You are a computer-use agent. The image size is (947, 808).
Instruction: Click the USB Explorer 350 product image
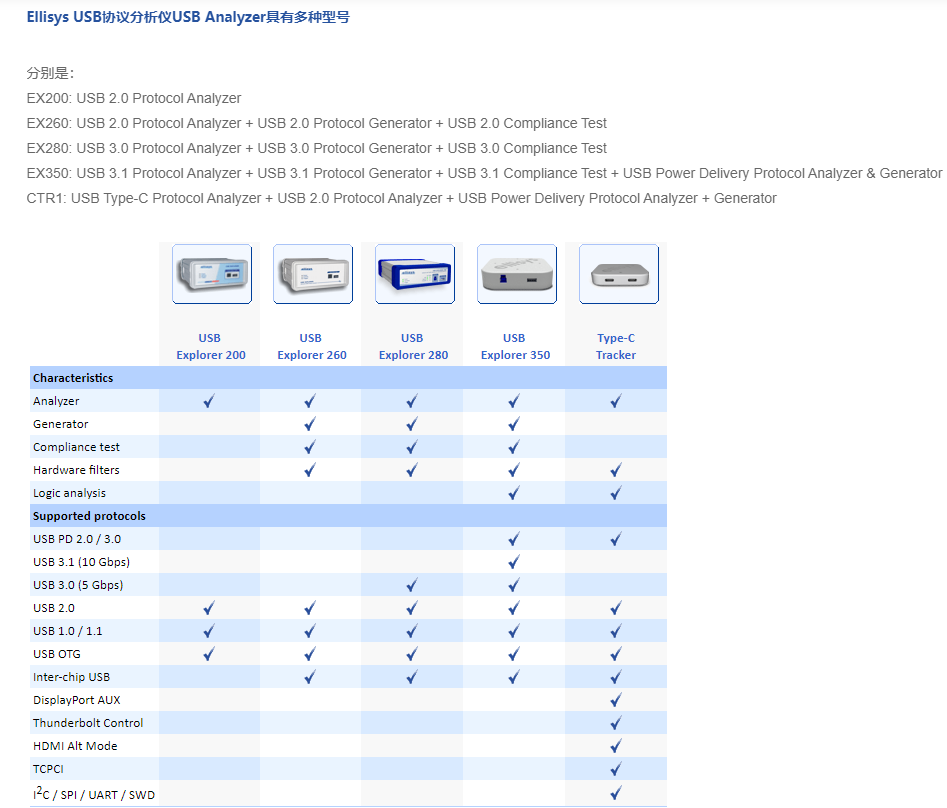[517, 274]
